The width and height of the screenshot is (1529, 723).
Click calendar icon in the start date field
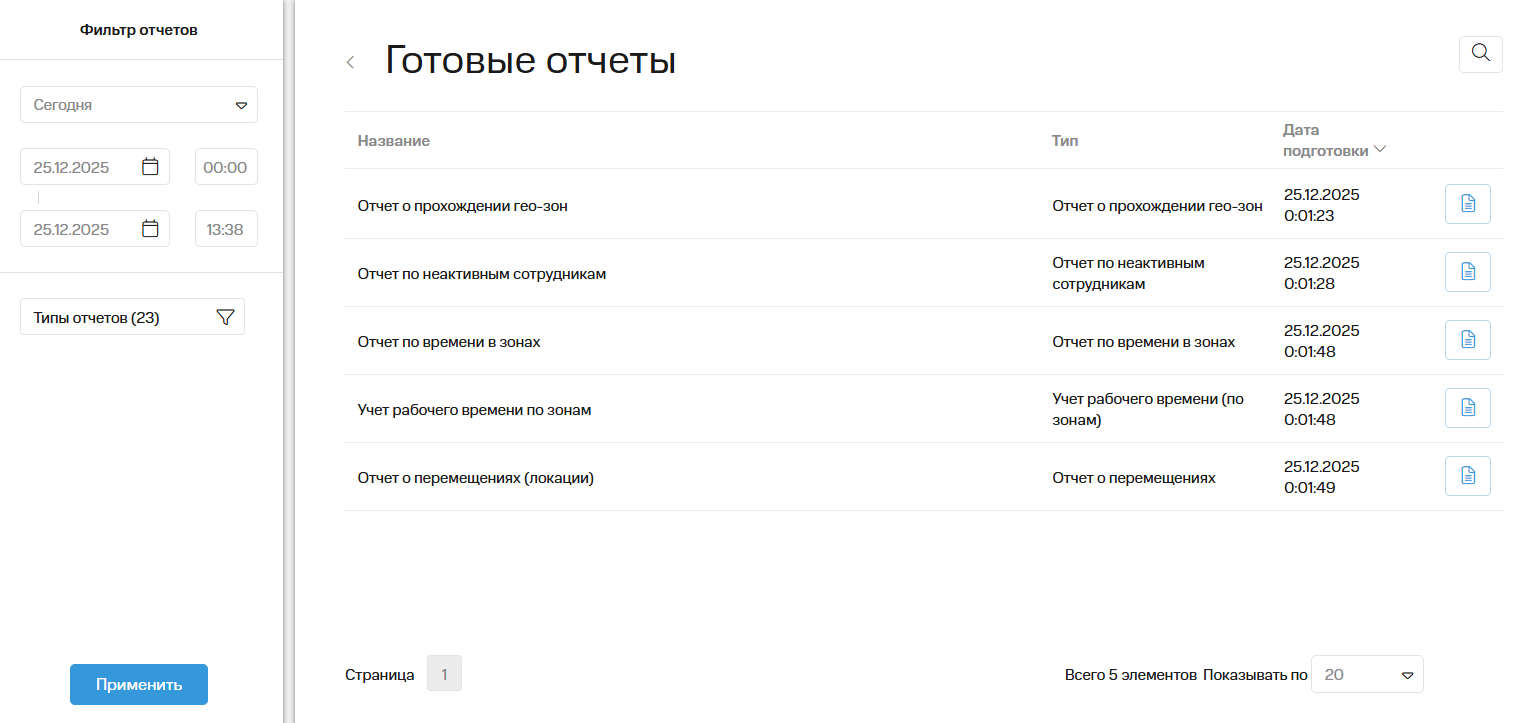click(x=150, y=167)
